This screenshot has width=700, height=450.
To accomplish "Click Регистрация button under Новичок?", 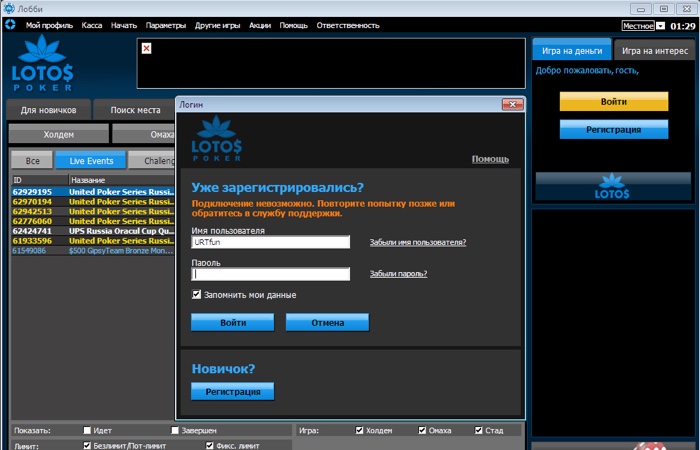I will [233, 392].
